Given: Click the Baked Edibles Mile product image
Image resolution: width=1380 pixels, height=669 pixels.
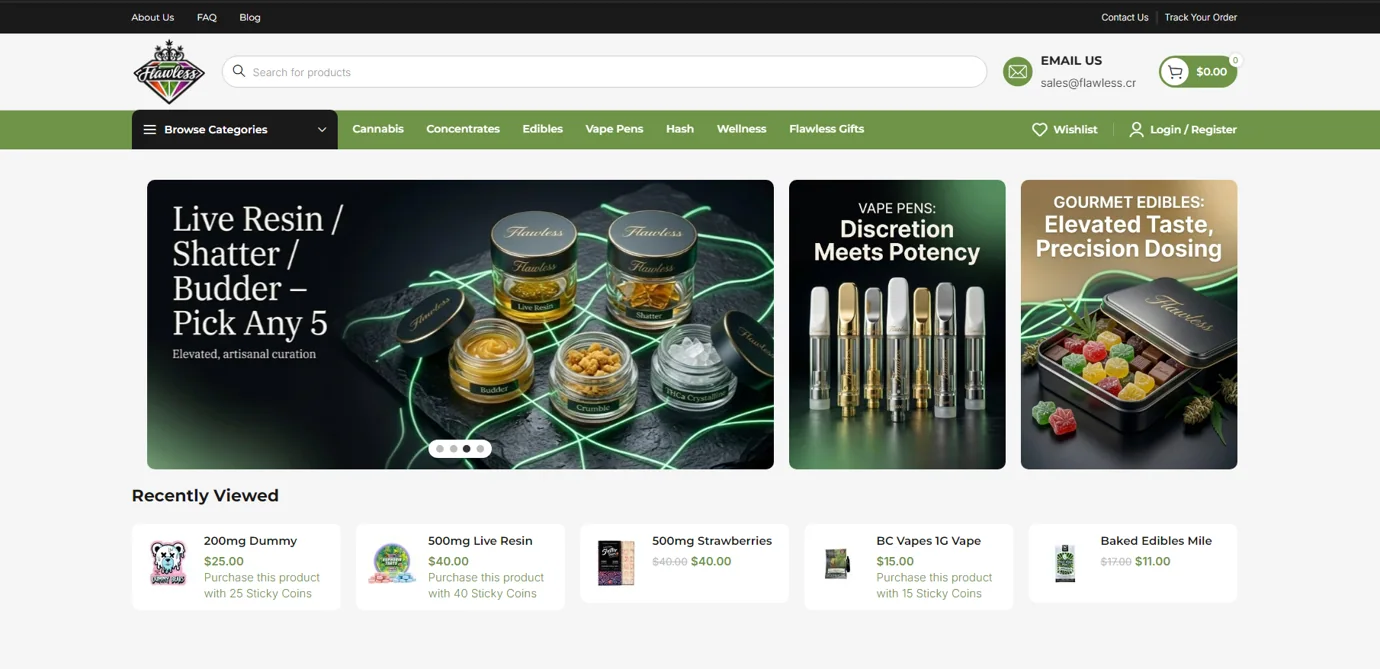Looking at the screenshot, I should [x=1065, y=563].
